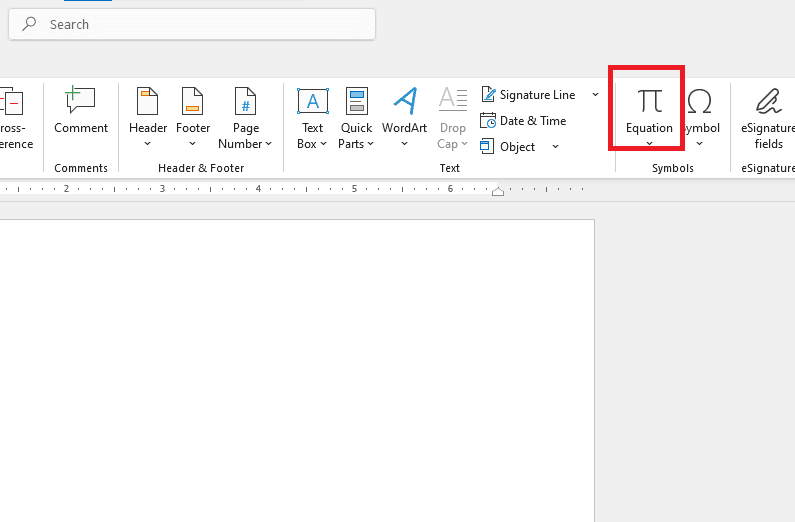Expand the Page Number dropdown arrow

click(269, 144)
